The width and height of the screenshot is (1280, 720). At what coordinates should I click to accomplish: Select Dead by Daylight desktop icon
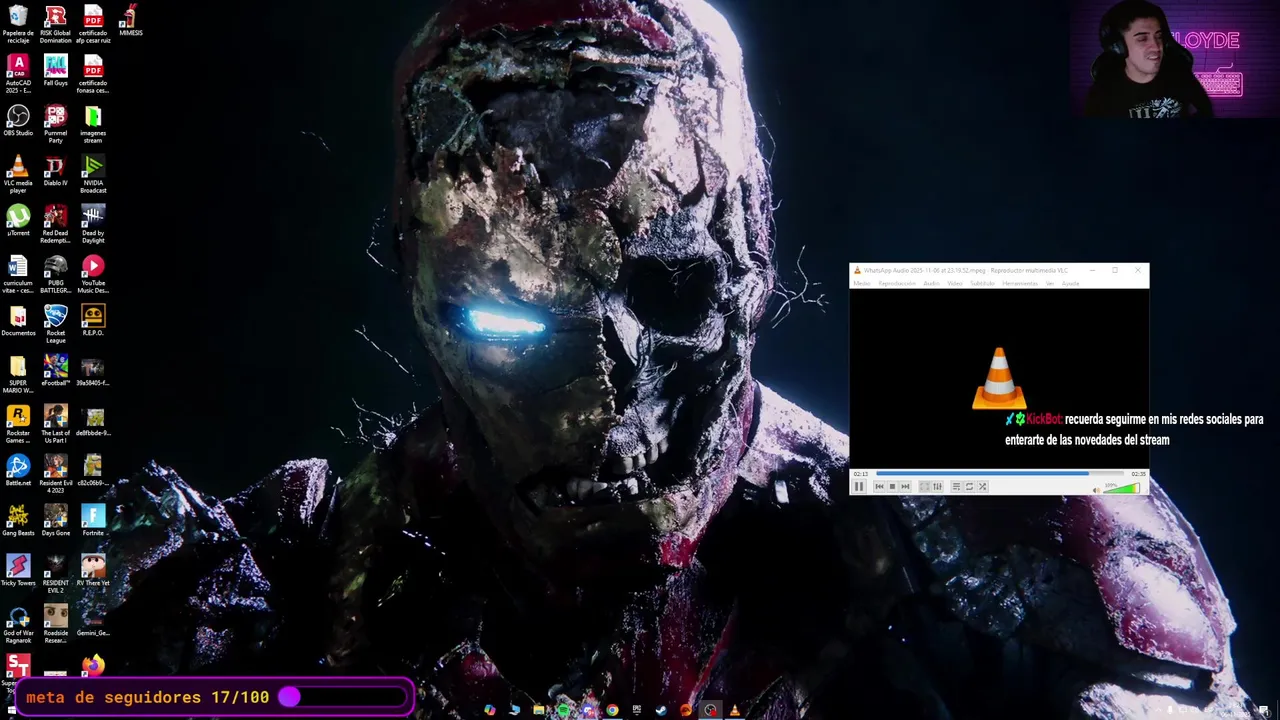pyautogui.click(x=93, y=224)
